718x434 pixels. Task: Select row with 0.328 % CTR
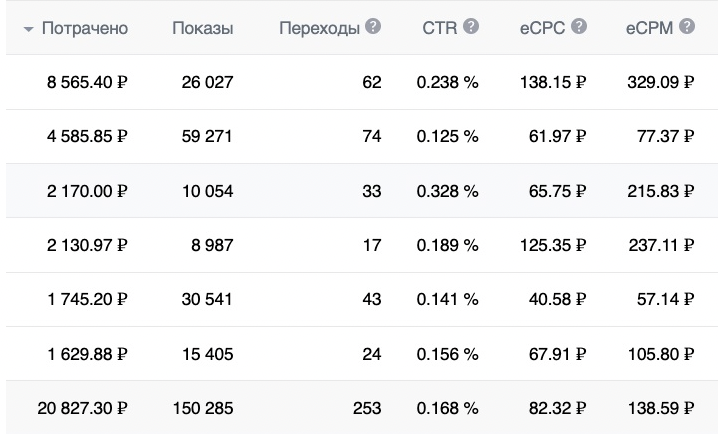(x=362, y=190)
